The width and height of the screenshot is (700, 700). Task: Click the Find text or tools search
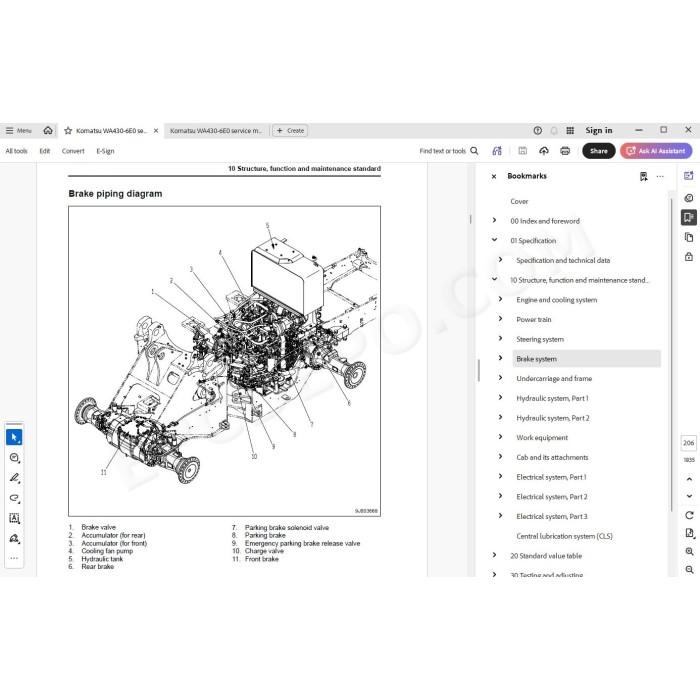tap(449, 151)
